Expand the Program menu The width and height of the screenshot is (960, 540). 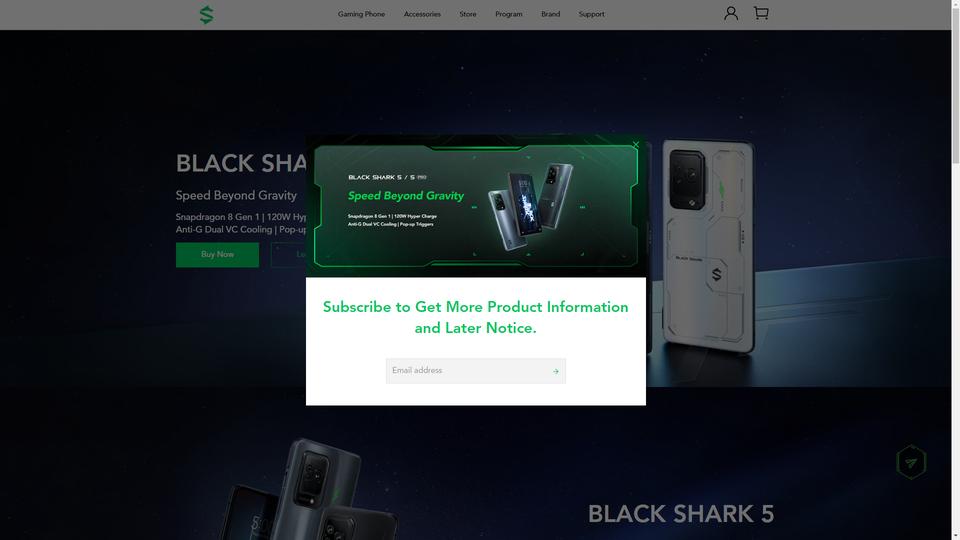[509, 14]
